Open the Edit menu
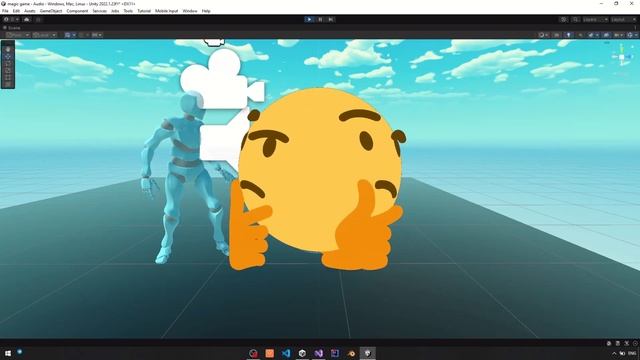This screenshot has height=360, width=640. pos(16,11)
